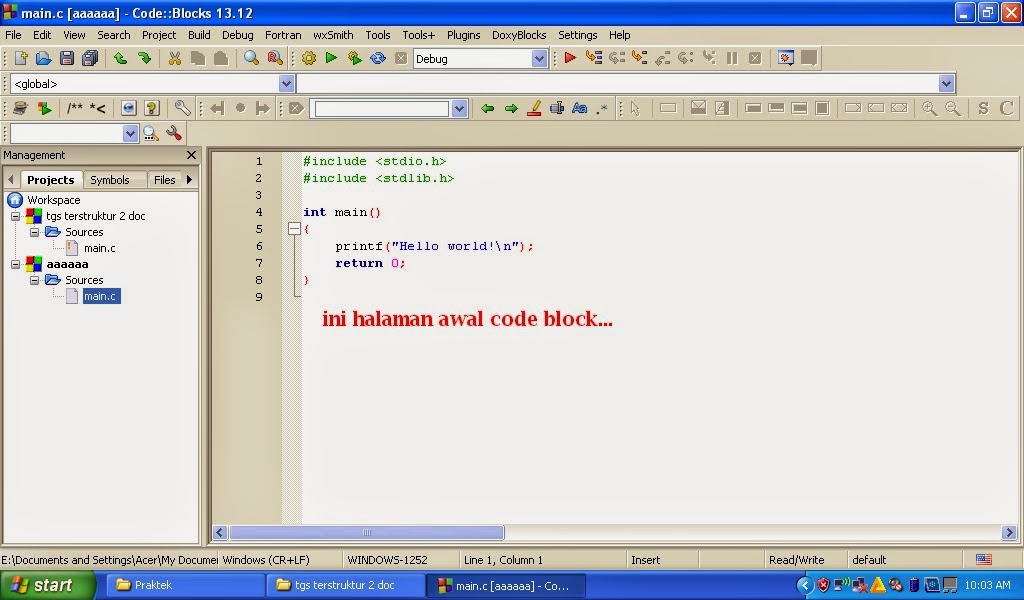Image resolution: width=1024 pixels, height=600 pixels.
Task: Switch to tgs terstruktur 2 doc taskbar window
Action: 345,585
